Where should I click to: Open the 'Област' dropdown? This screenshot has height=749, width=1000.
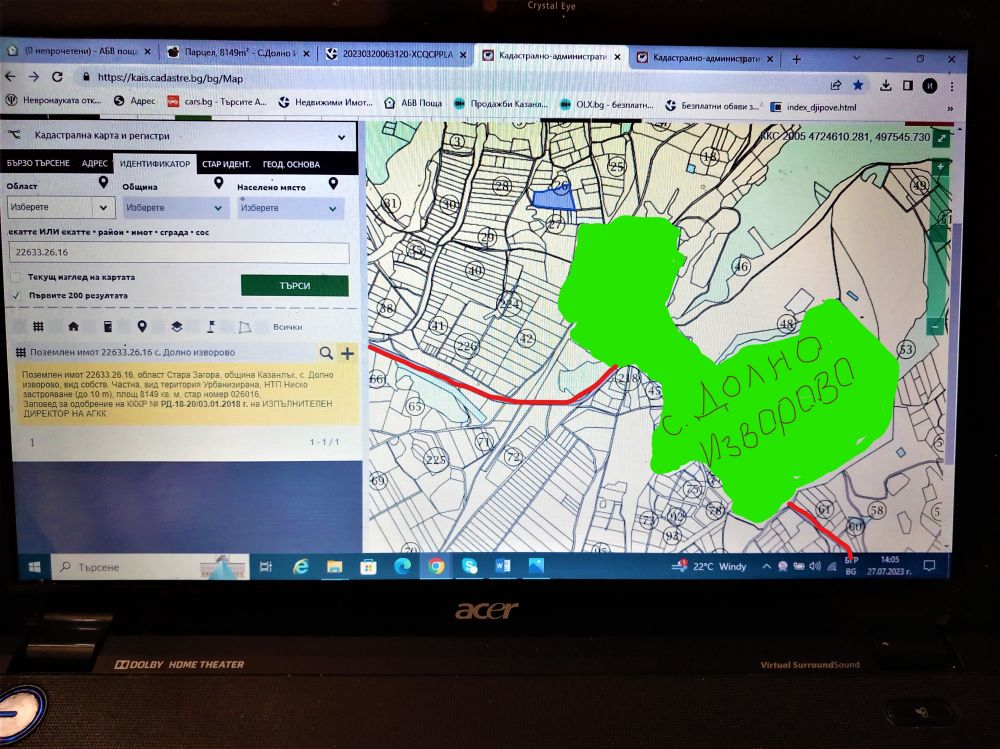60,208
